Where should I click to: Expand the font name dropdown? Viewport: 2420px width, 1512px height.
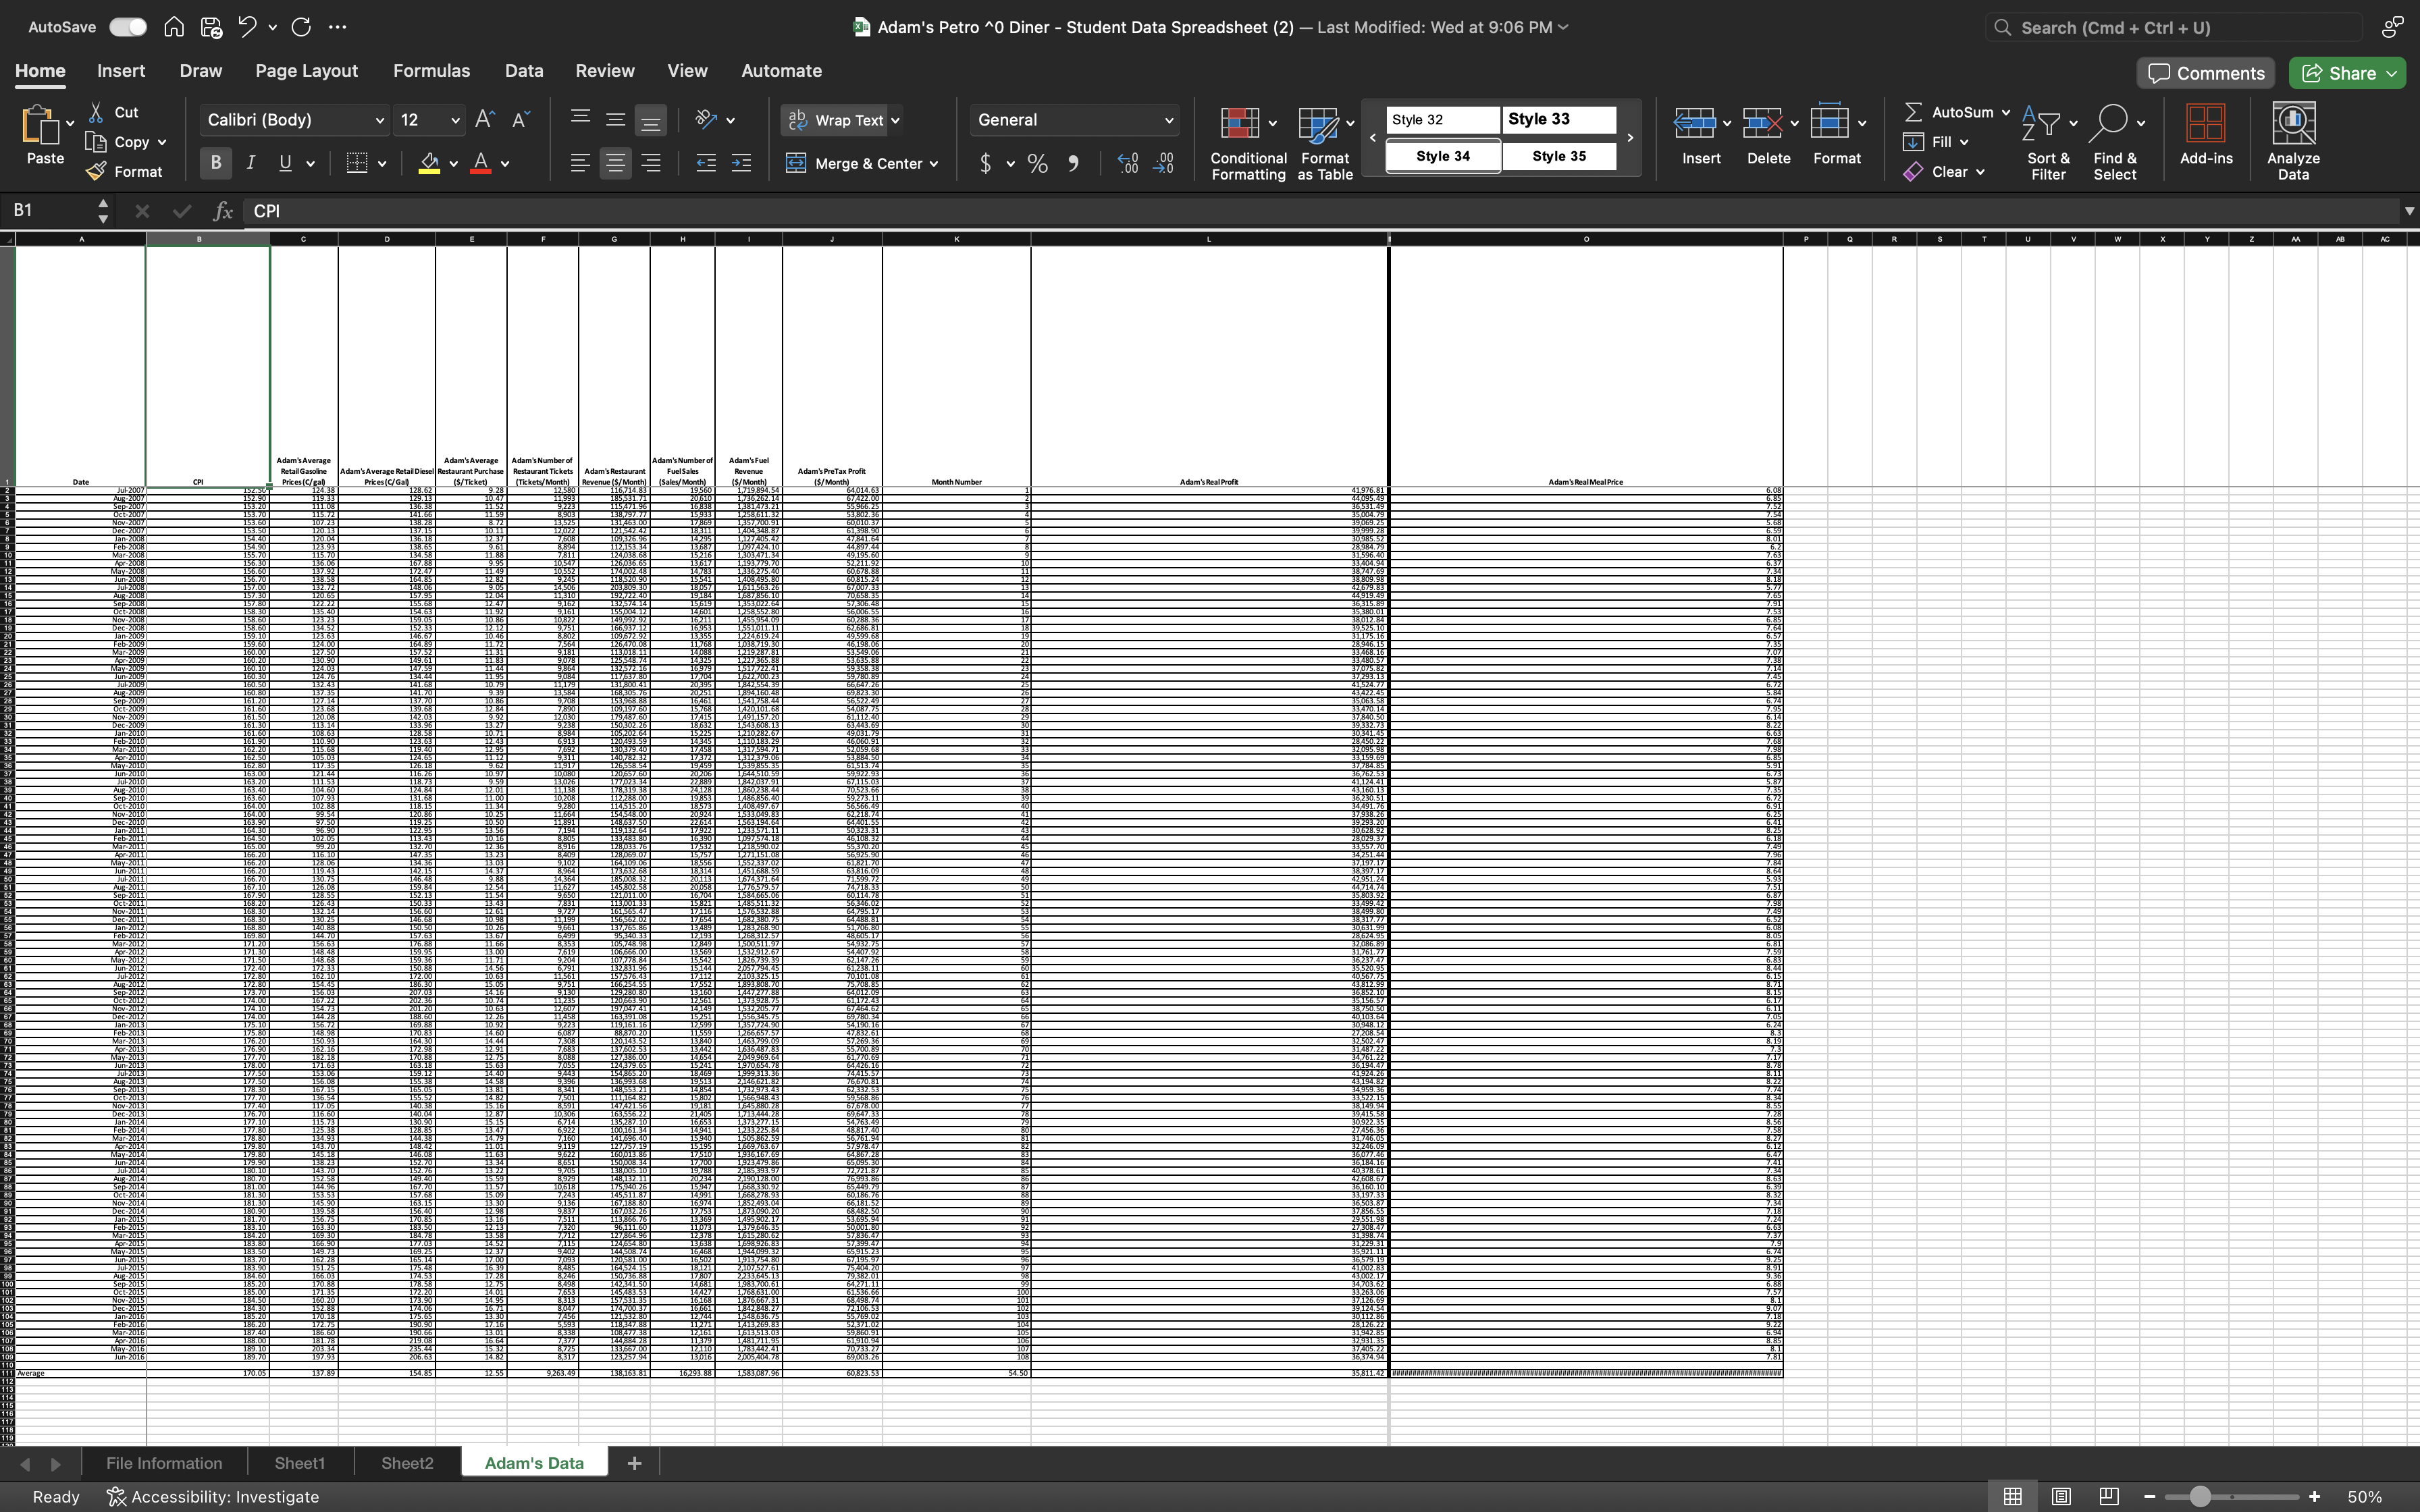coord(379,120)
